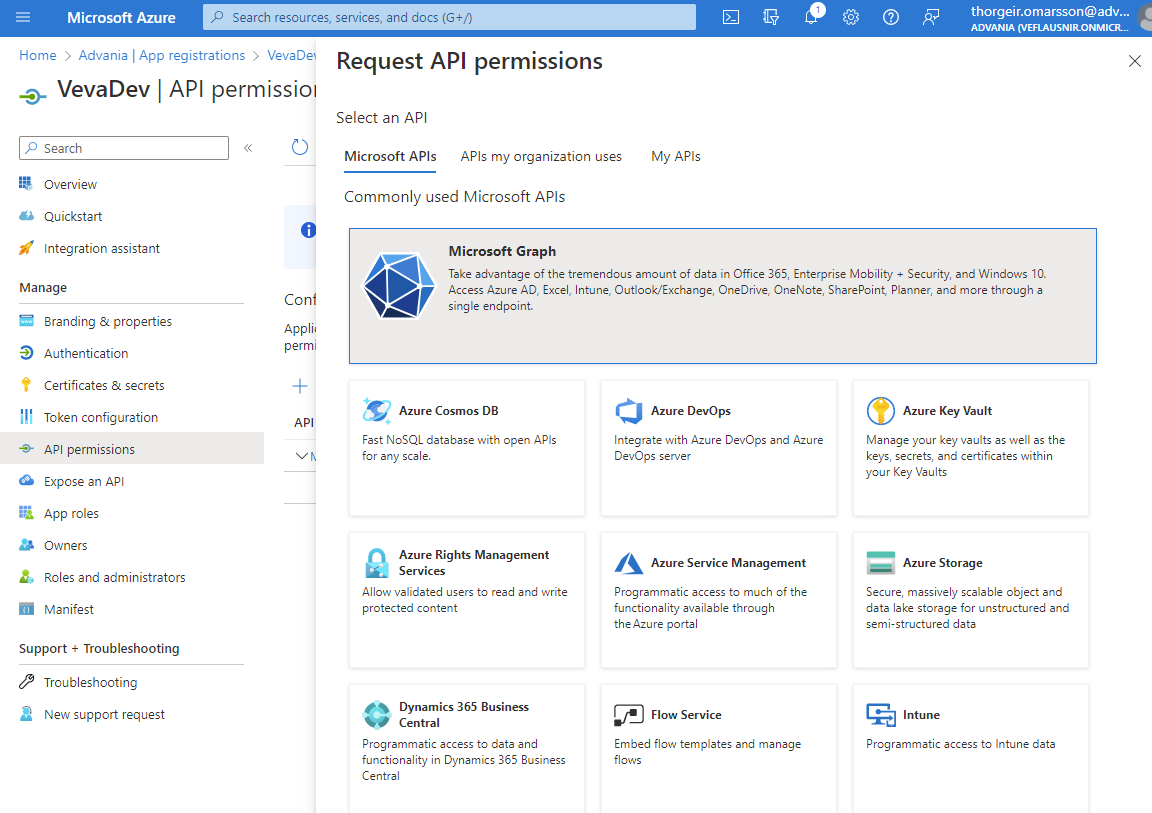This screenshot has height=813, width=1152.
Task: Click the VevaDev app registration icon
Action: (x=32, y=95)
